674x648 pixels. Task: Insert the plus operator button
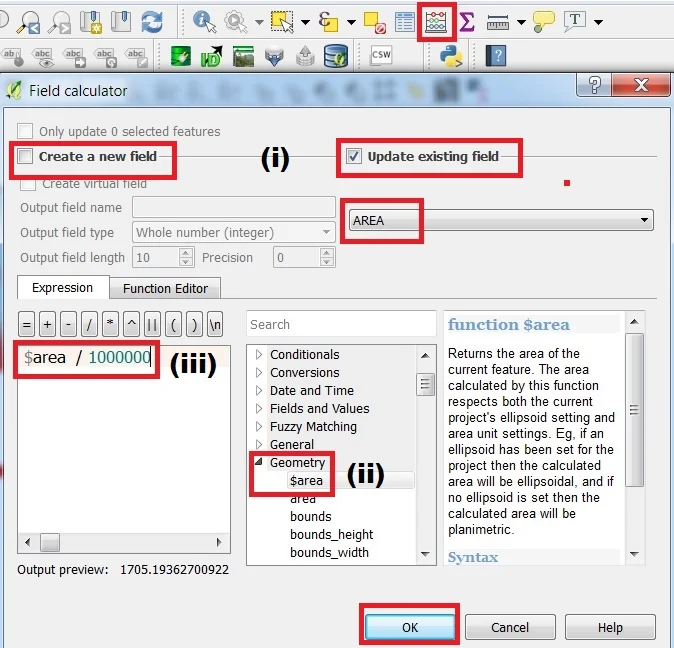tap(47, 324)
